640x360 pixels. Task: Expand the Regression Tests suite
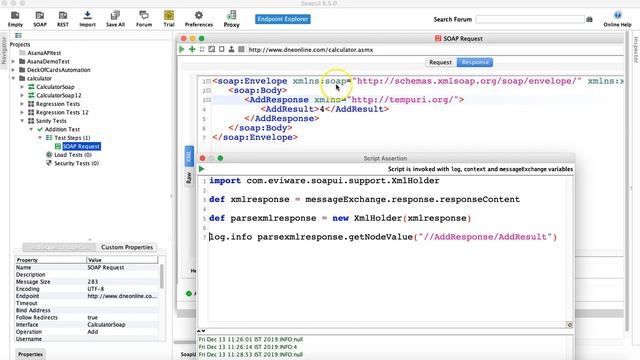tap(22, 104)
